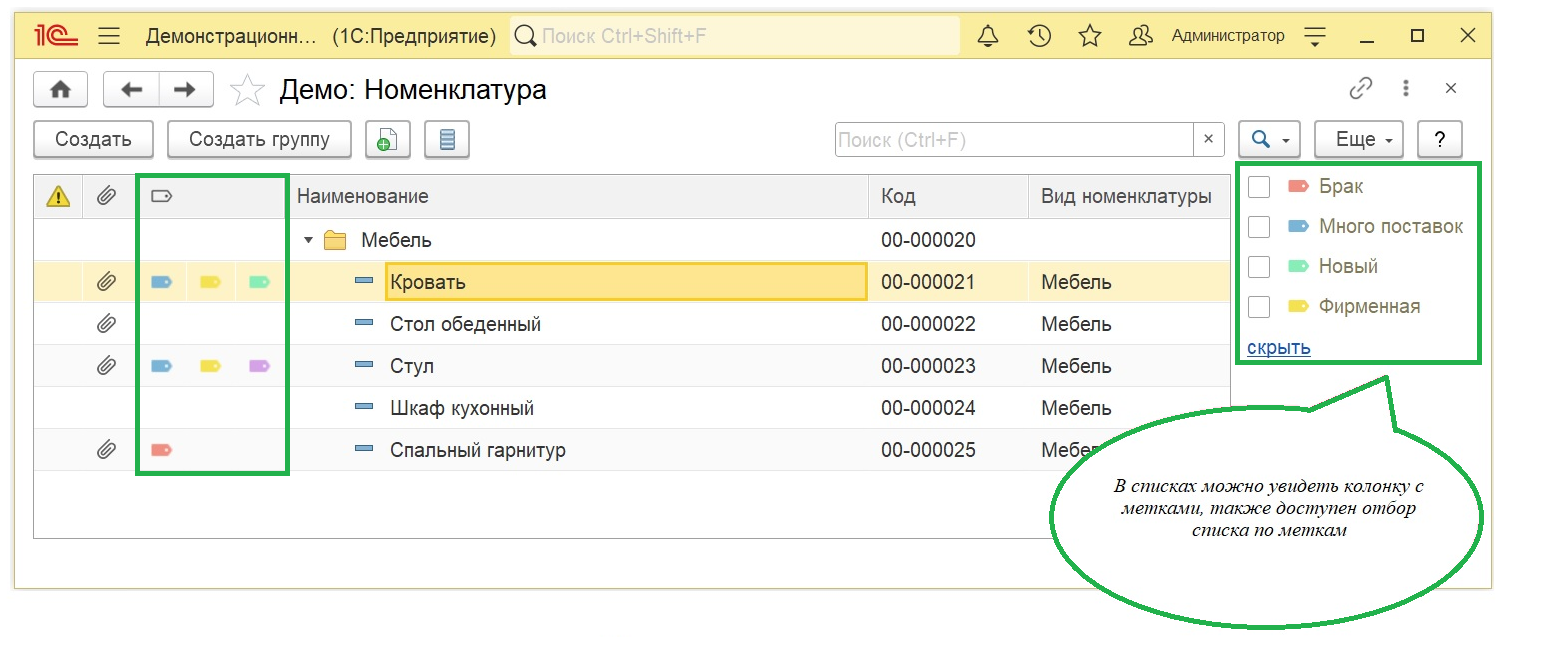The height and width of the screenshot is (656, 1544).
Task: Click the скрыть link
Action: 1278,347
